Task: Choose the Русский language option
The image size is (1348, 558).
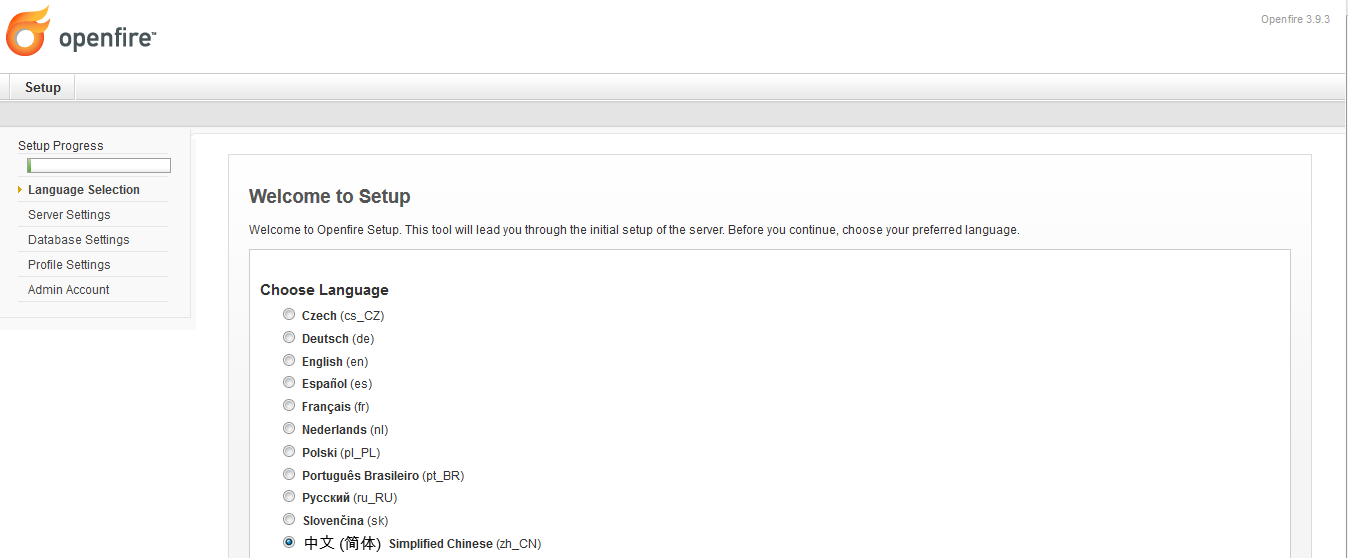Action: click(289, 497)
